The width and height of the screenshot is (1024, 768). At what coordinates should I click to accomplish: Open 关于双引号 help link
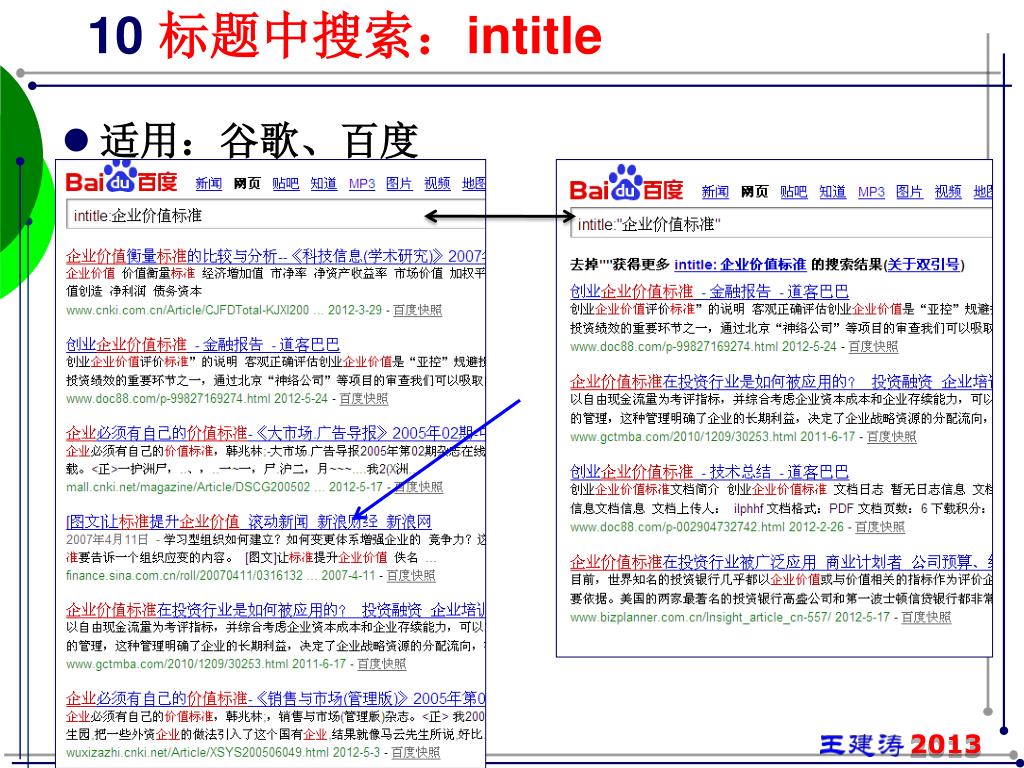[923, 264]
